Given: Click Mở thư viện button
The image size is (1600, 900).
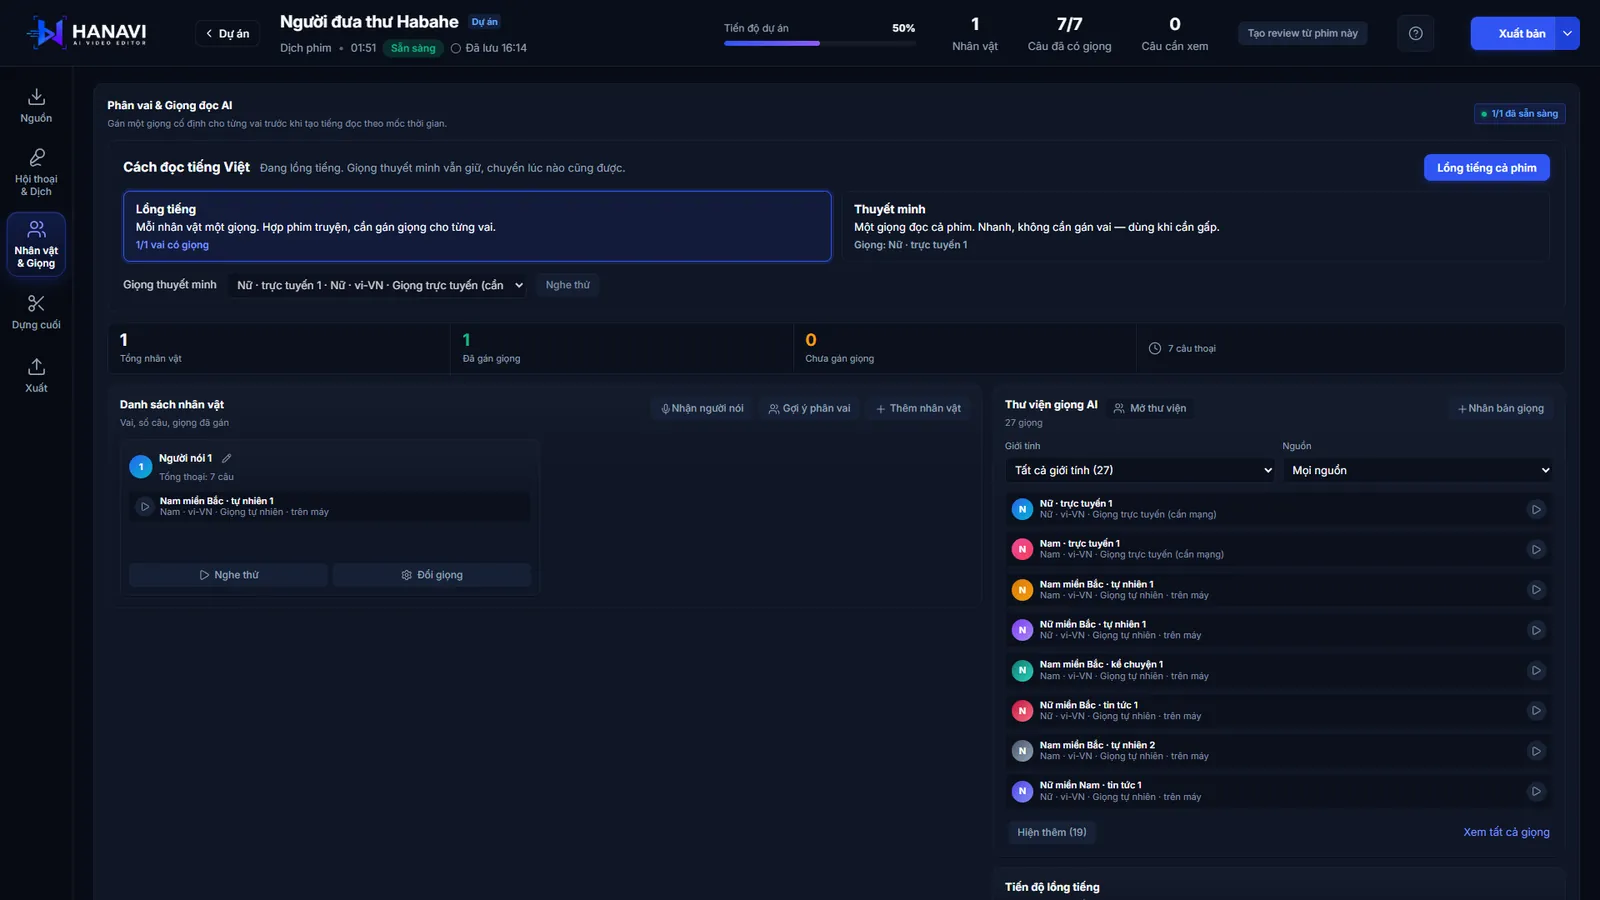Looking at the screenshot, I should 1150,408.
